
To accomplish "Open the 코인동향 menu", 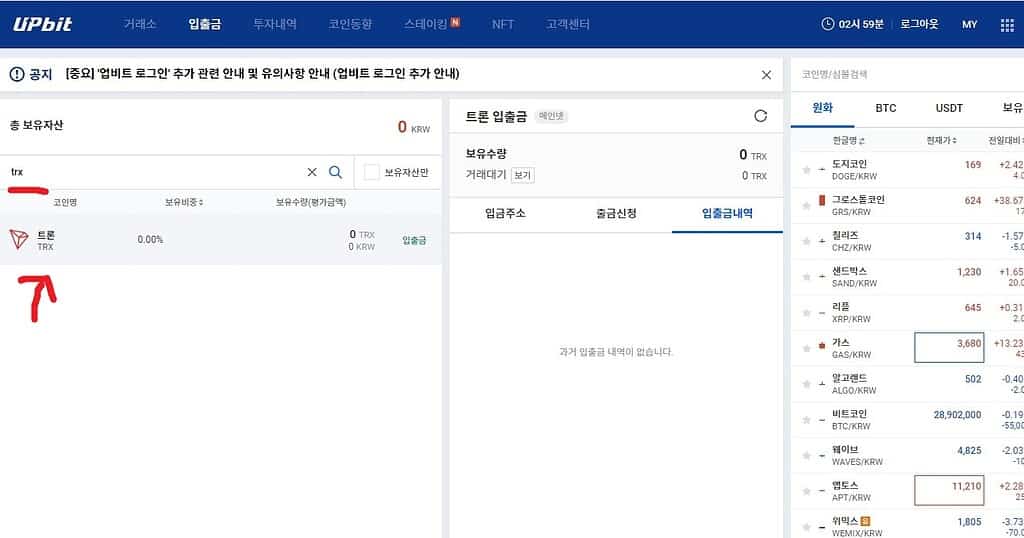I will (350, 24).
